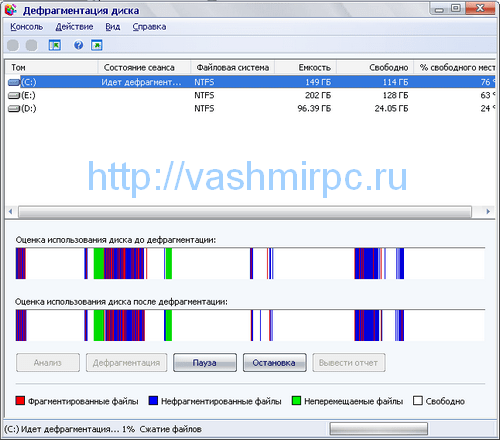The width and height of the screenshot is (500, 440).
Task: Select the C: drive icon row
Action: tap(250, 82)
